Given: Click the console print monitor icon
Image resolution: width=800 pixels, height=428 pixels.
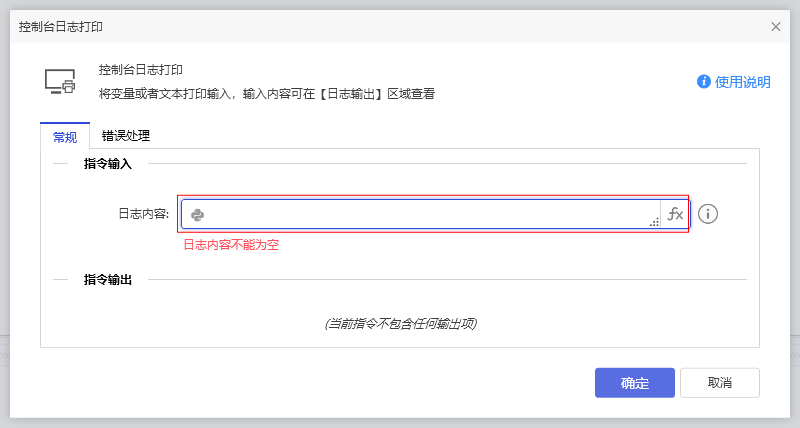Looking at the screenshot, I should click(x=60, y=82).
